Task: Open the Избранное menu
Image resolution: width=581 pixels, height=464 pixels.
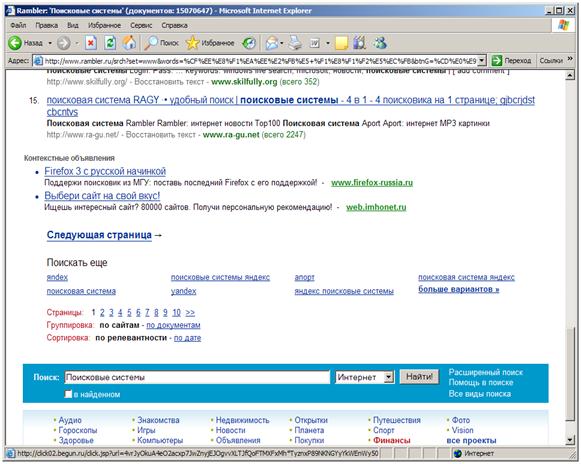Action: (104, 25)
